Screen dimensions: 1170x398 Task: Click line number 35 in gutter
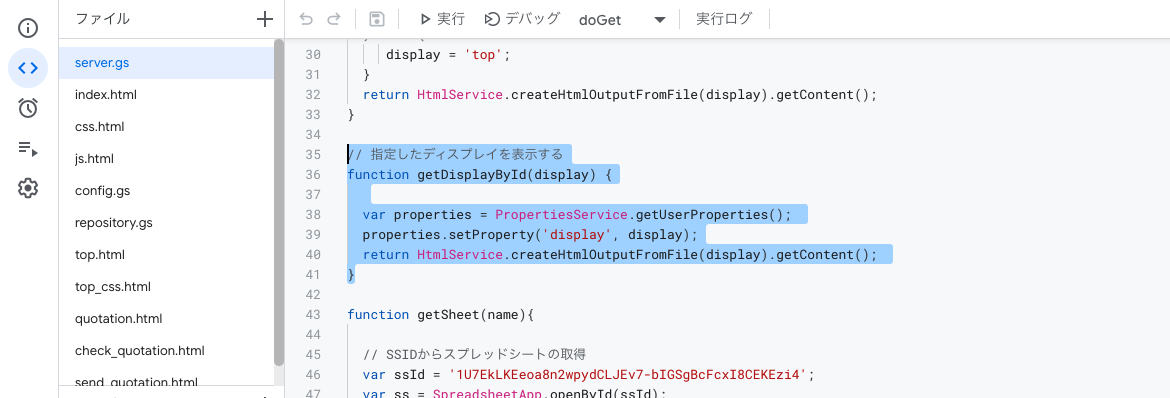coord(313,155)
